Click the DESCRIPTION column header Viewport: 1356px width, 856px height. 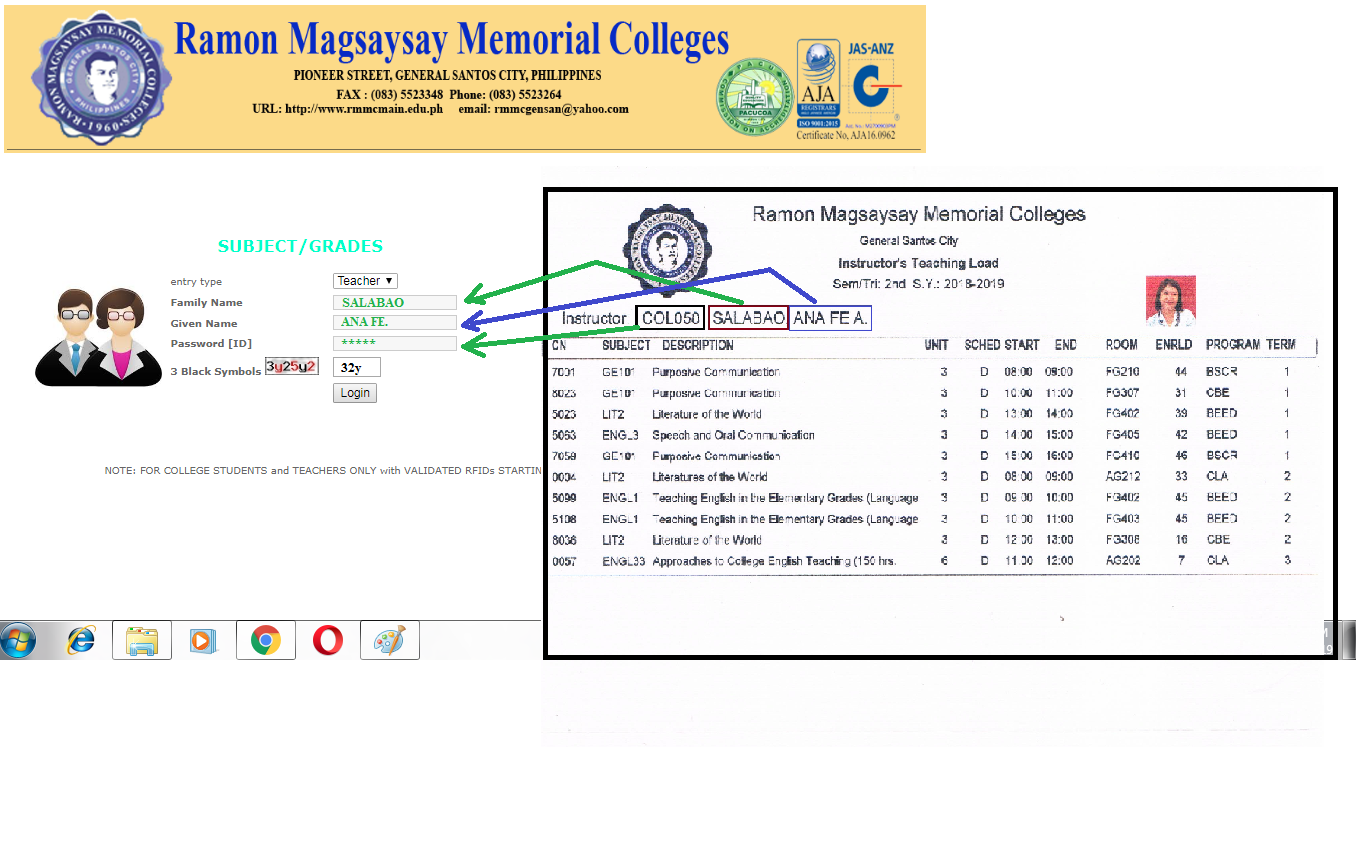698,345
